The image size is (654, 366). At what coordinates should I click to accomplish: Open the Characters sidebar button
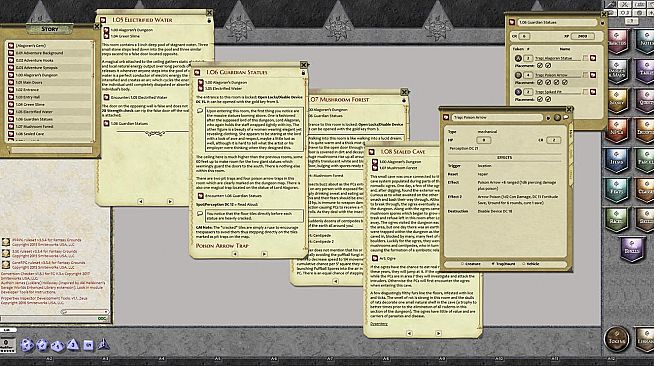tap(617, 41)
